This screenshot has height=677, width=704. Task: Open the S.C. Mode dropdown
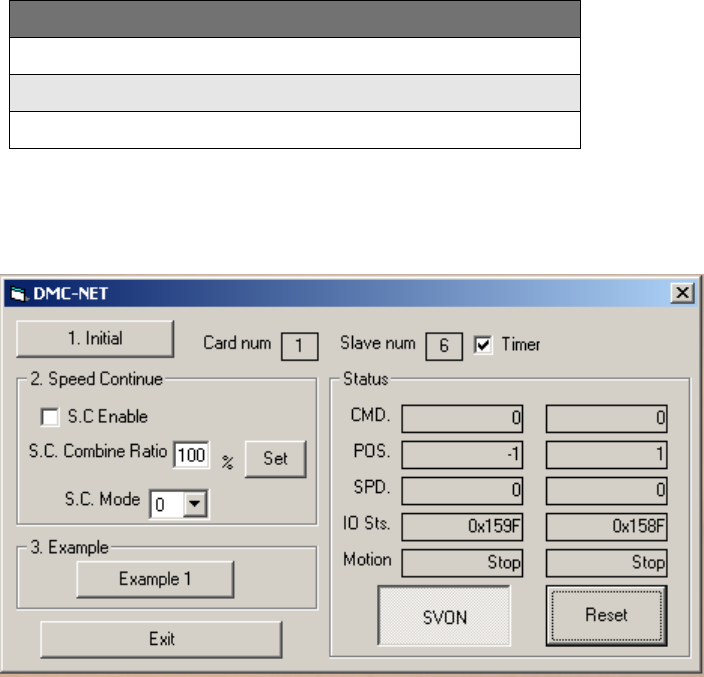pyautogui.click(x=196, y=505)
